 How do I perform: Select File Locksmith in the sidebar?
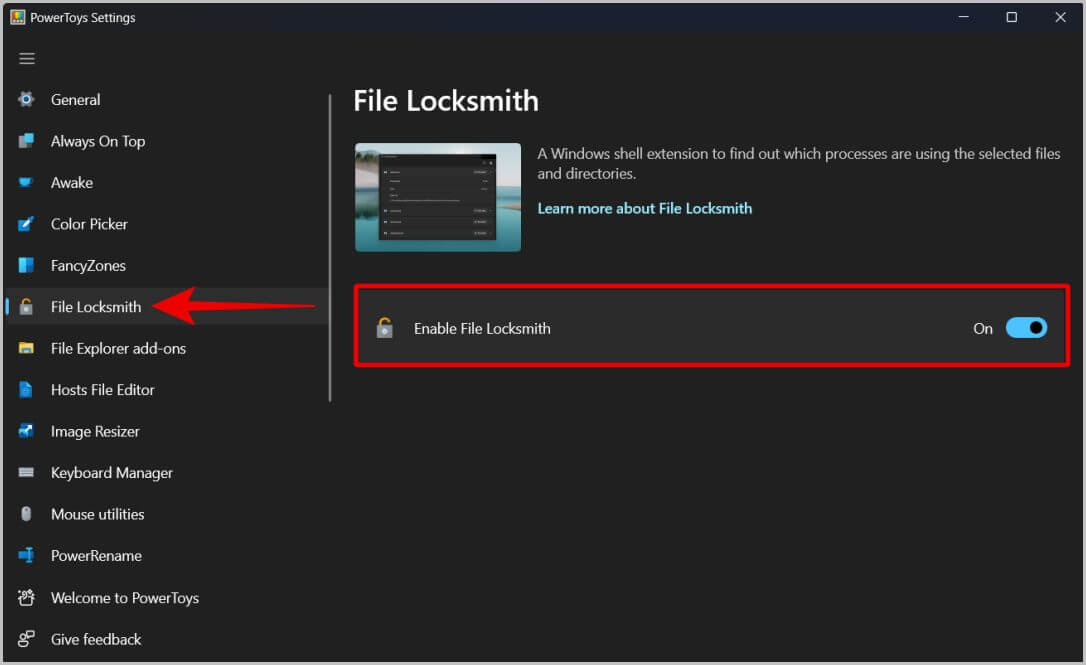(96, 307)
